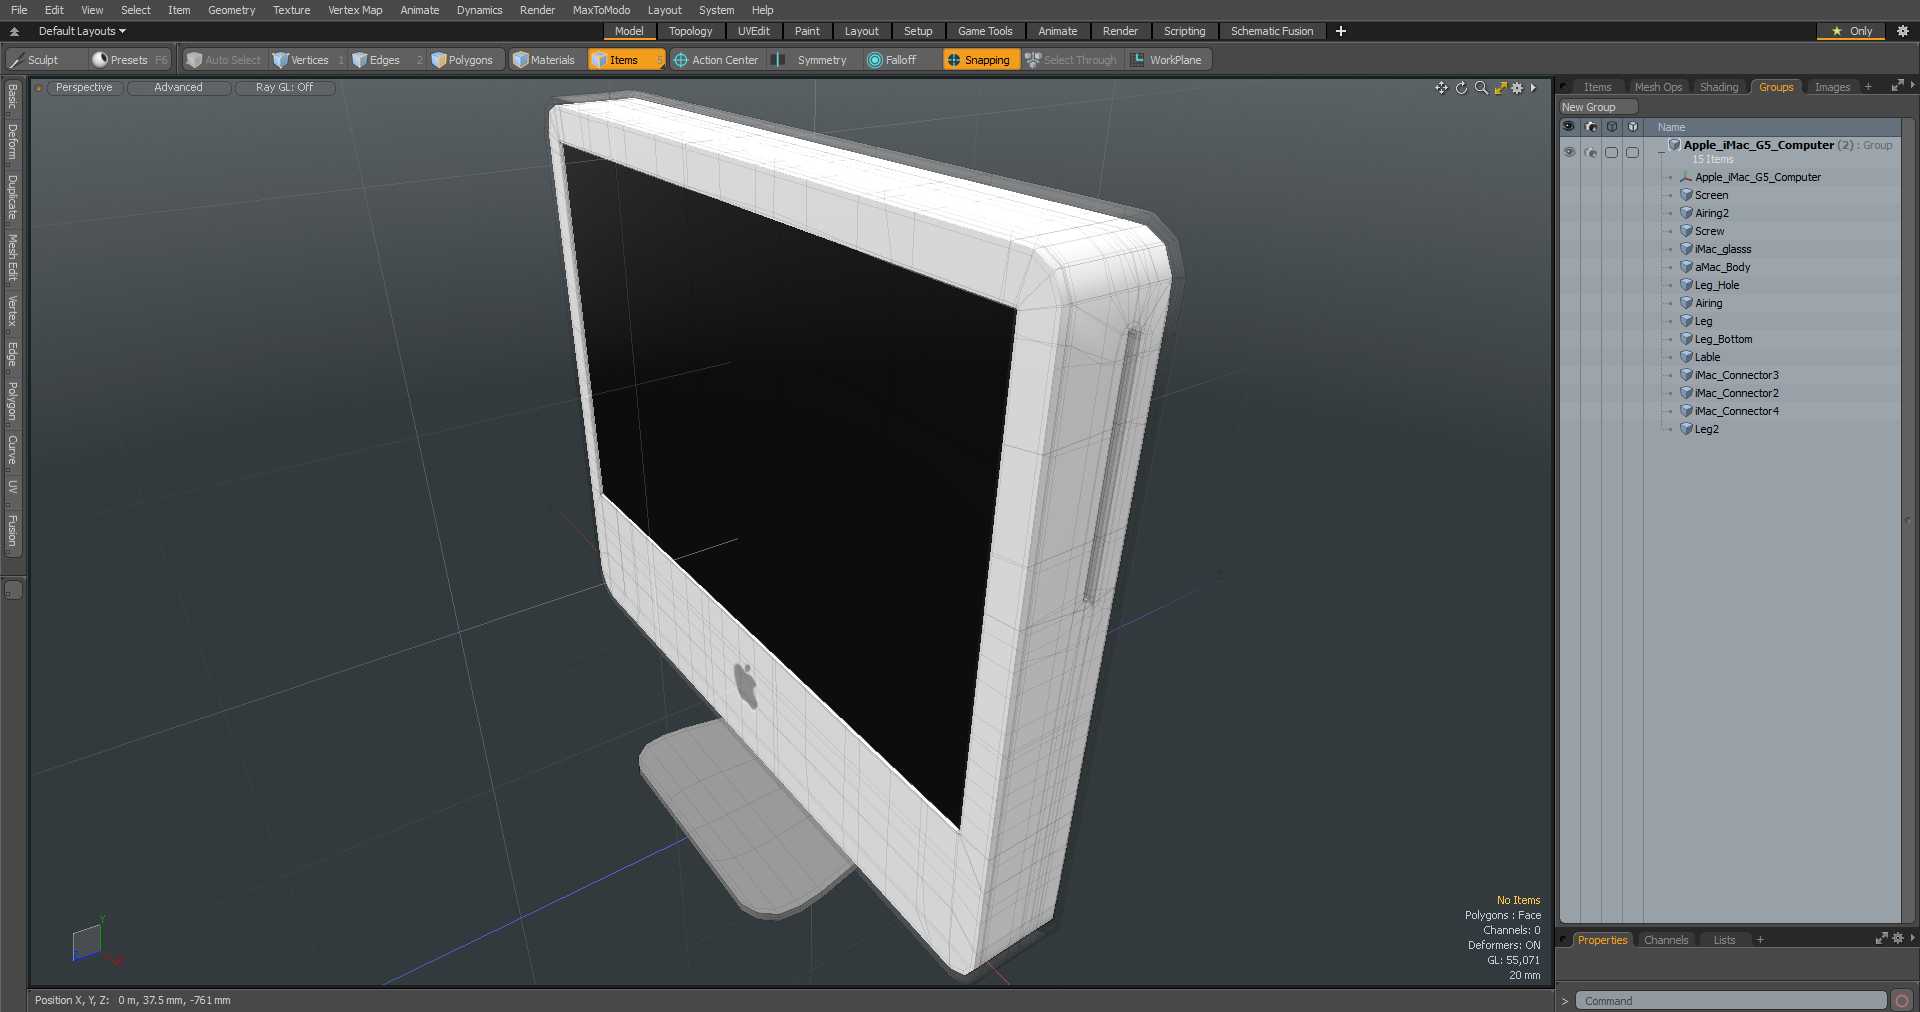Select Items mode in toolbar

point(626,60)
